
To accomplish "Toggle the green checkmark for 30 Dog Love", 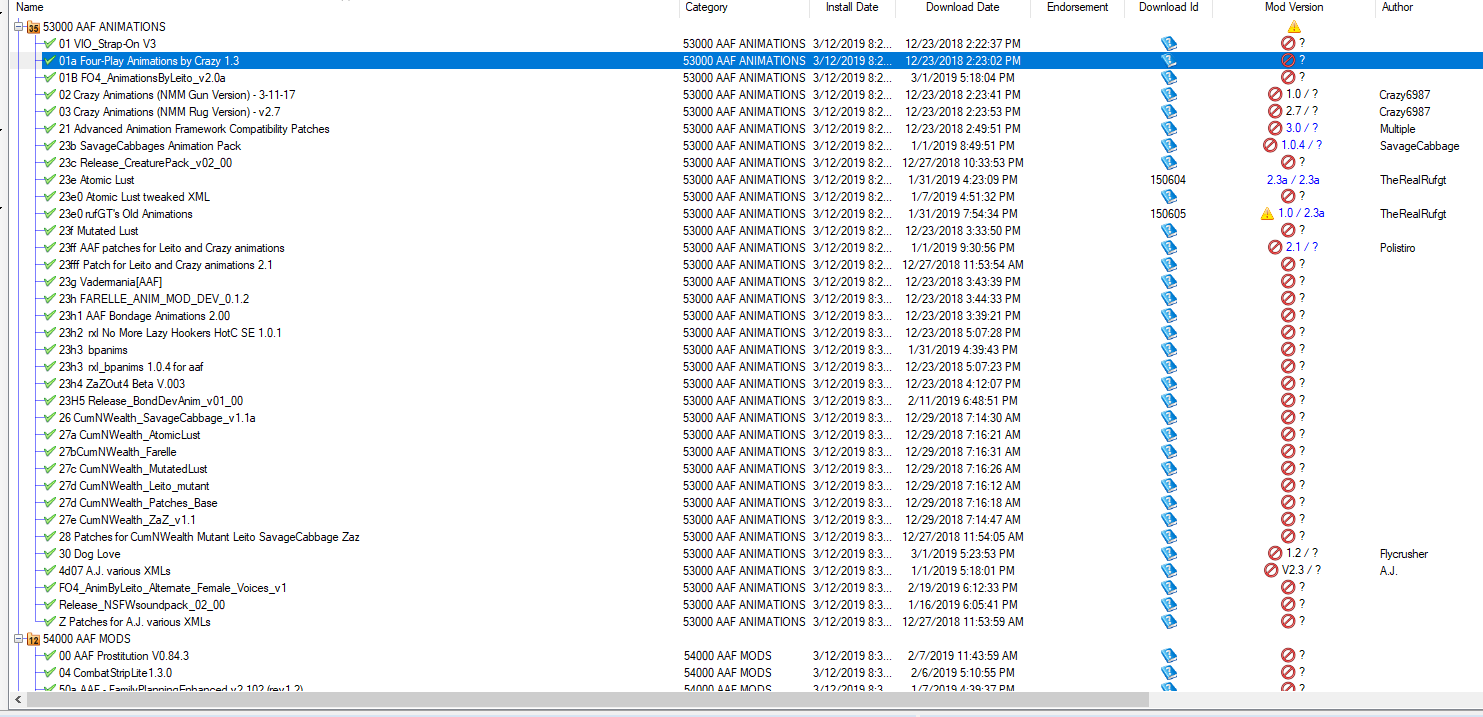I will pos(50,554).
